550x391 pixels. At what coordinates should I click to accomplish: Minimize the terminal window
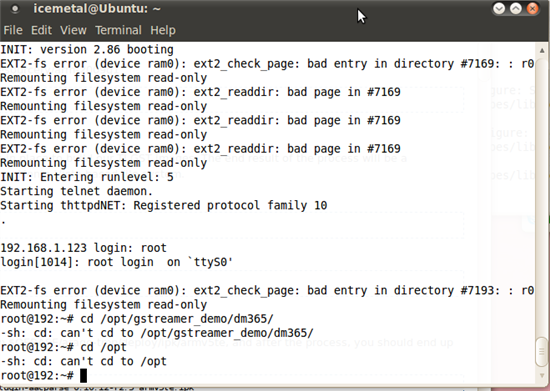(499, 8)
